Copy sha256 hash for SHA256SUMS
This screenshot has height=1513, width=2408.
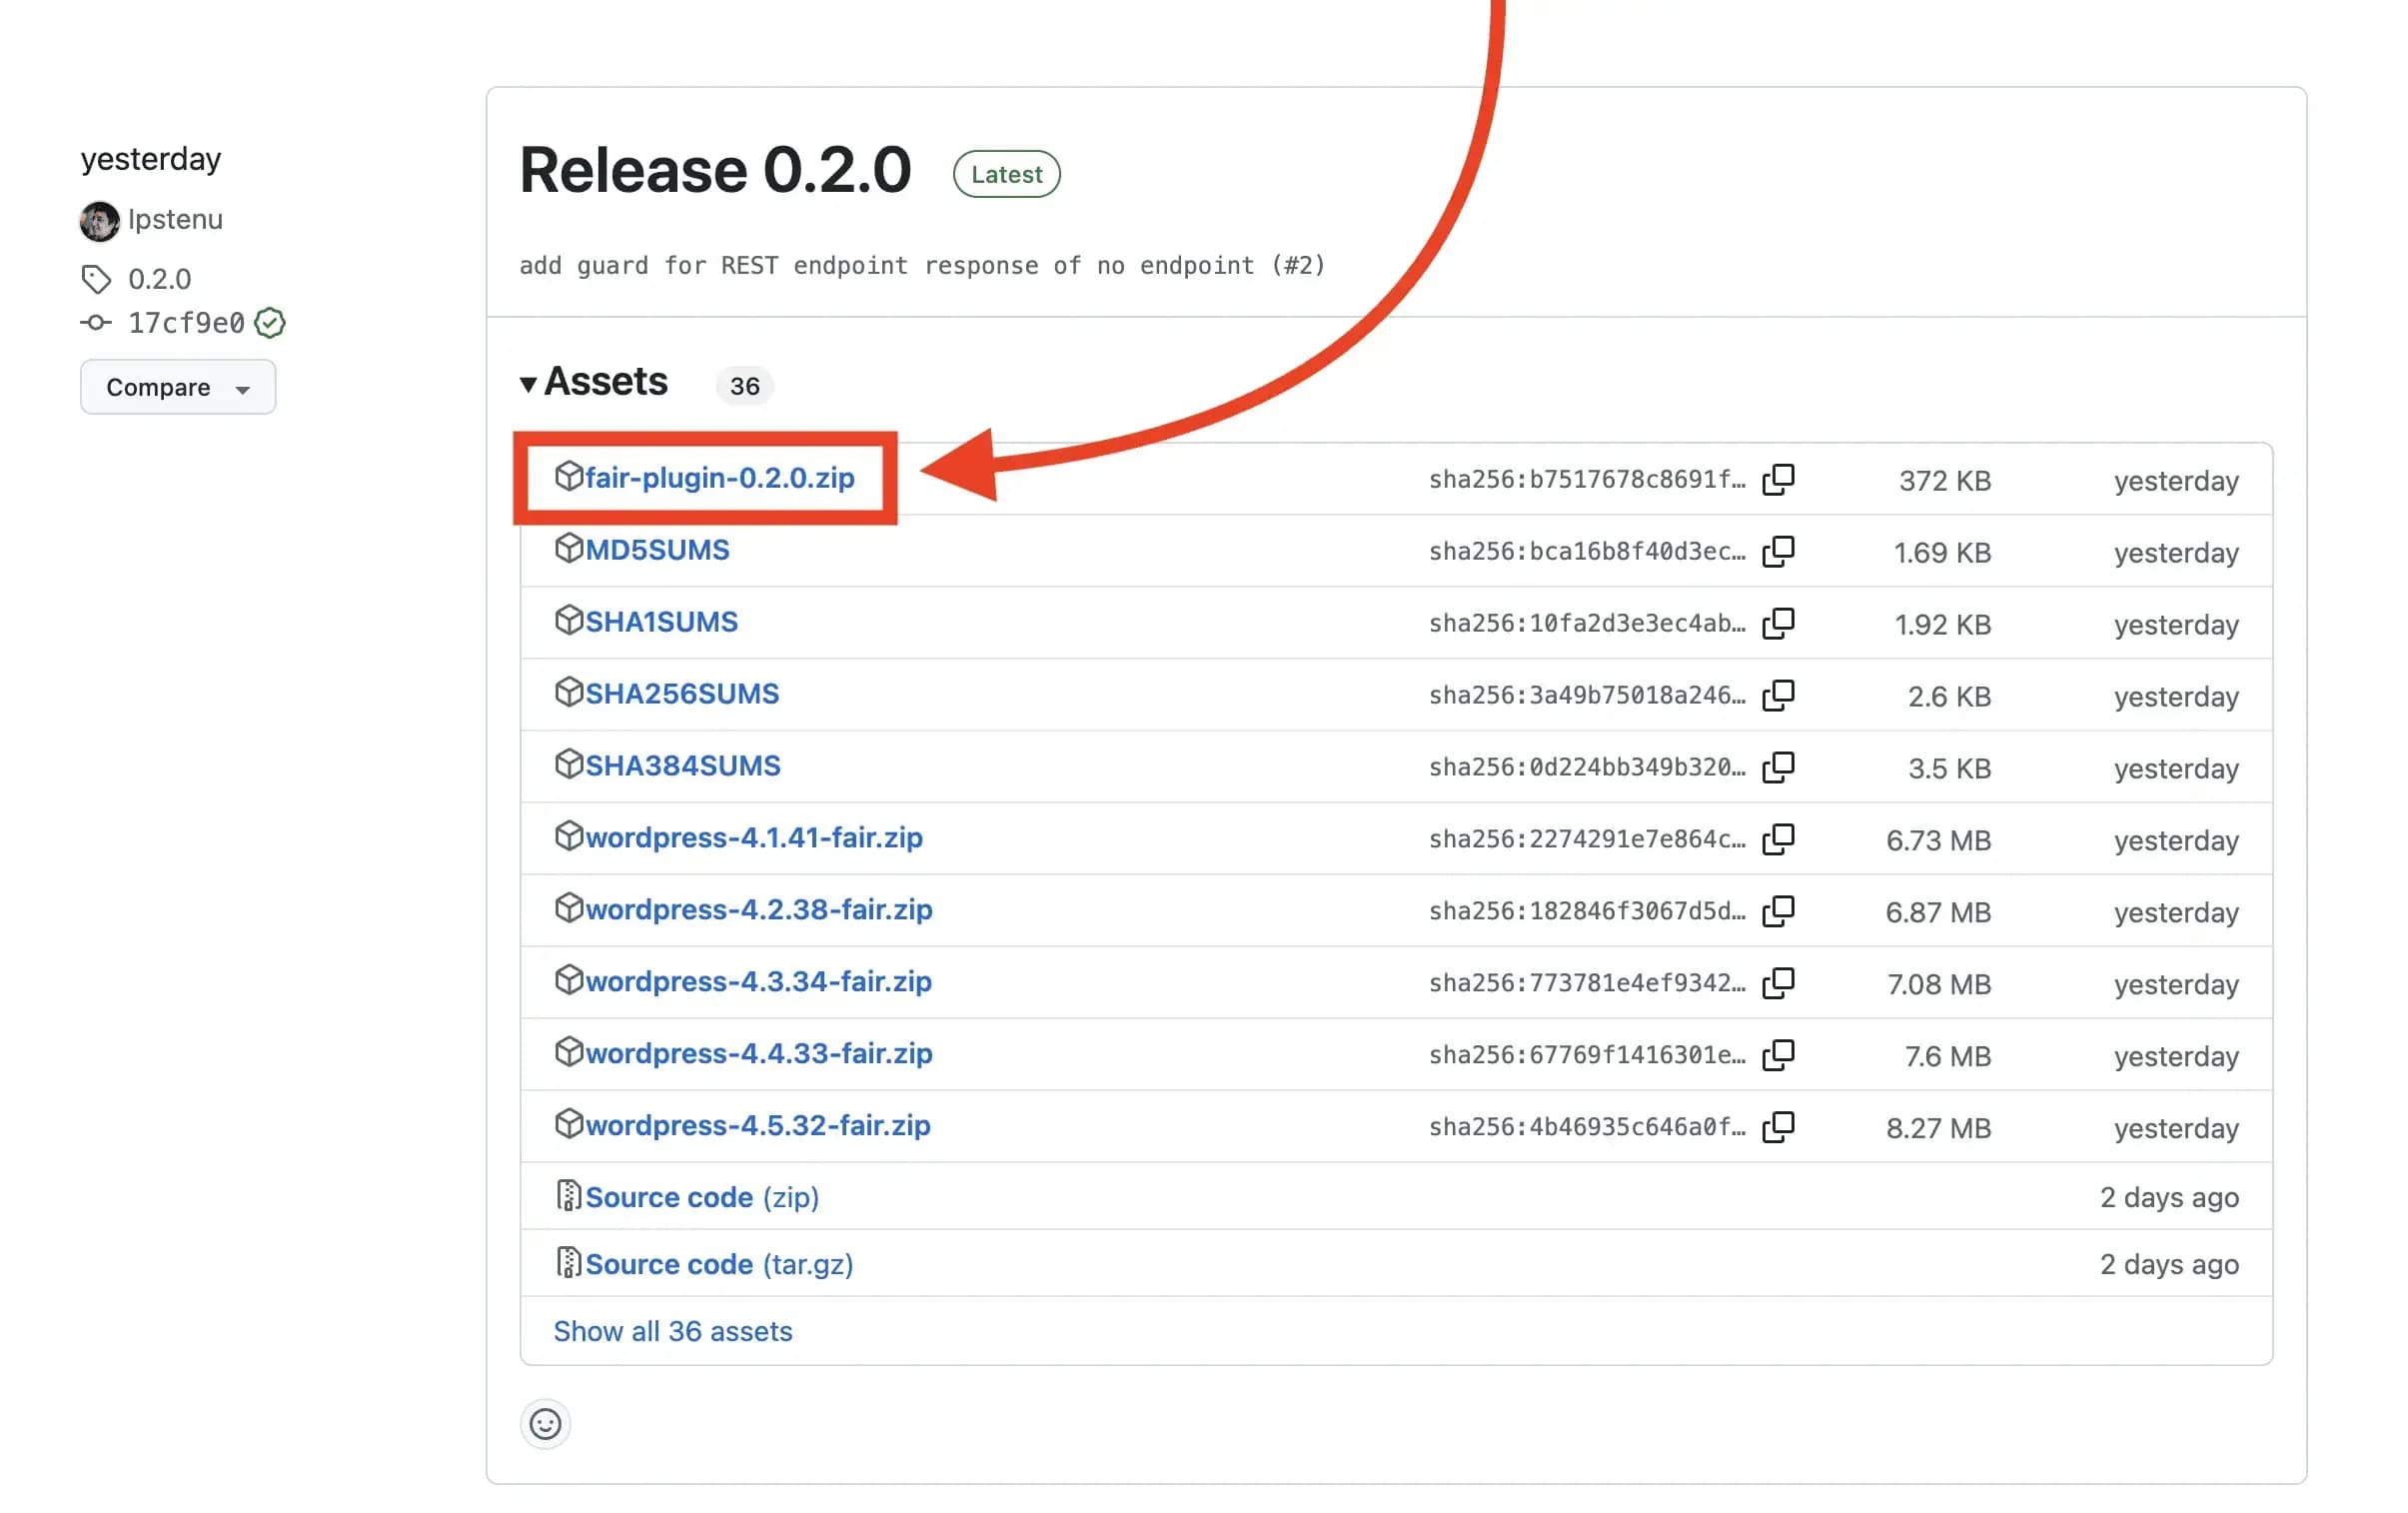[x=1778, y=695]
